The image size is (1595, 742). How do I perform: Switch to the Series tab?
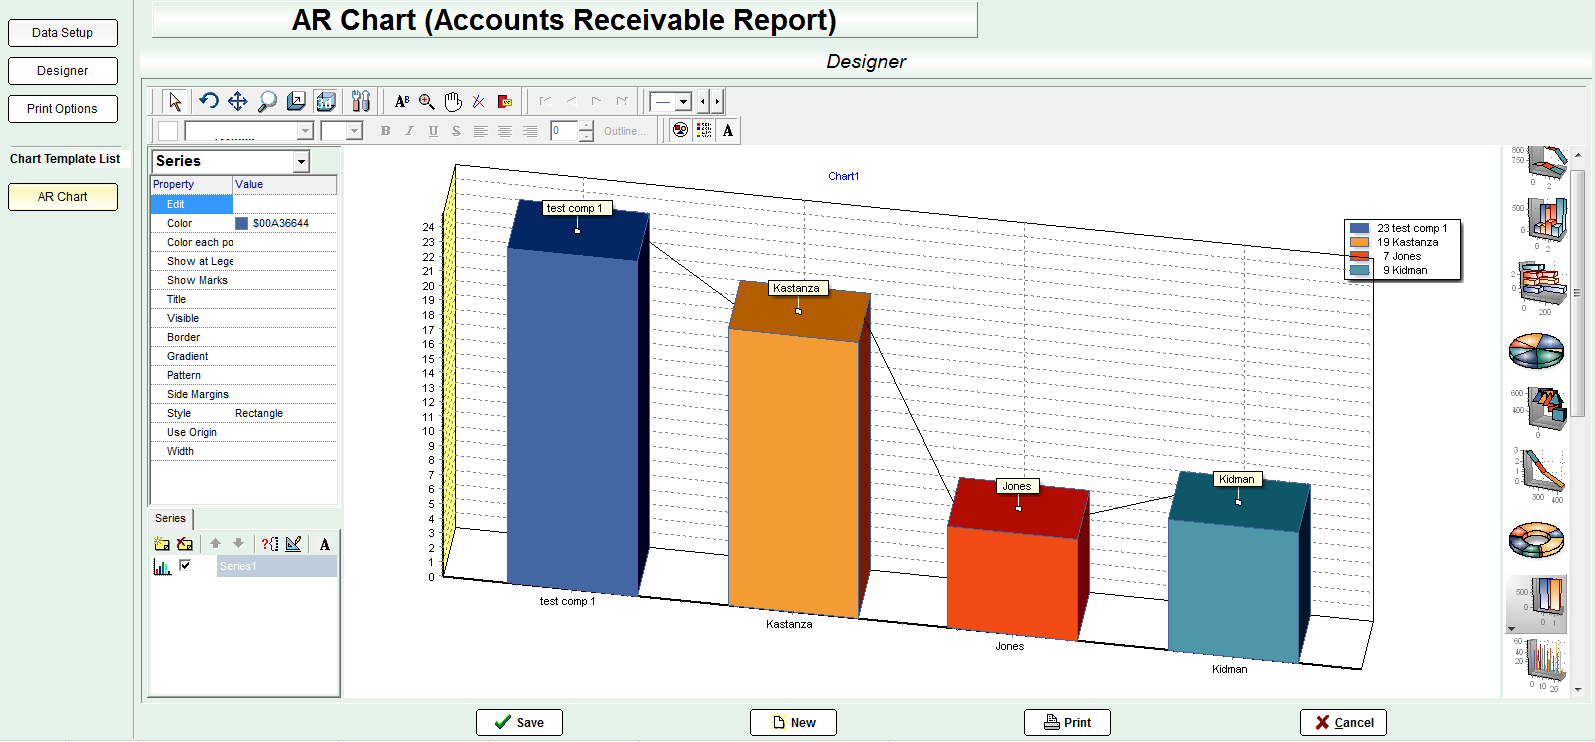coord(170,518)
